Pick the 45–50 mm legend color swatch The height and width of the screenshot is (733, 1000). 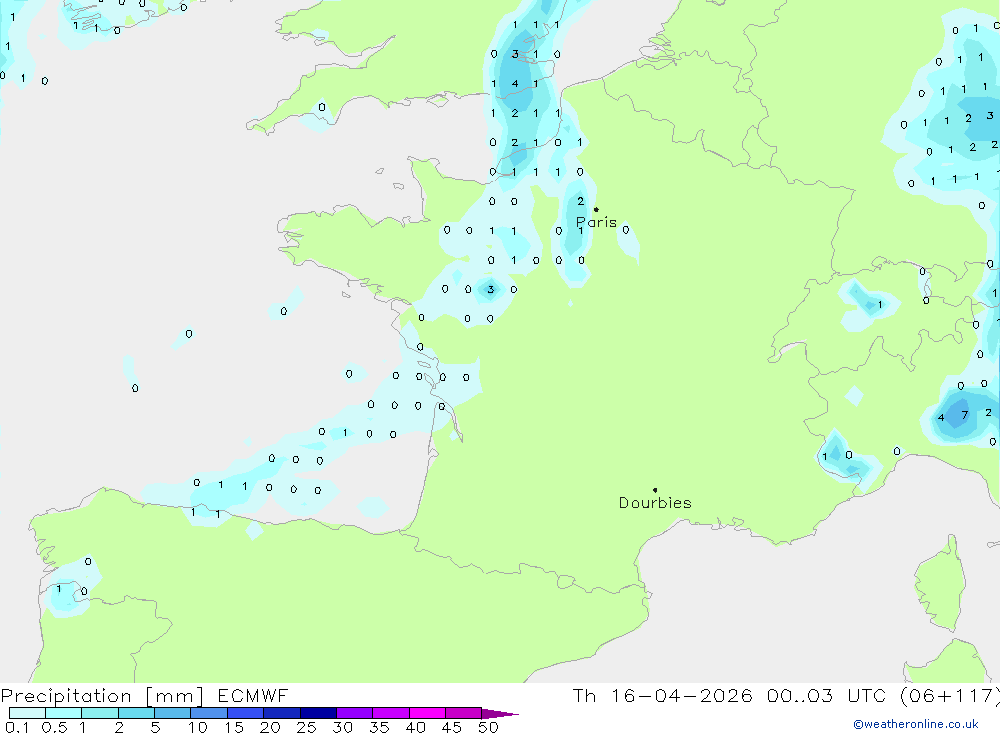[x=463, y=713]
